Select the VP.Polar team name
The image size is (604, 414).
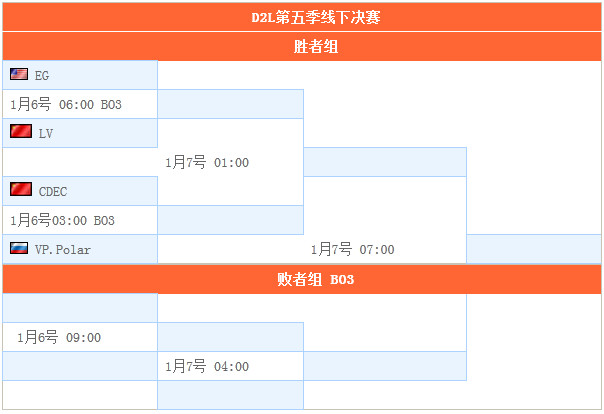[x=63, y=250]
